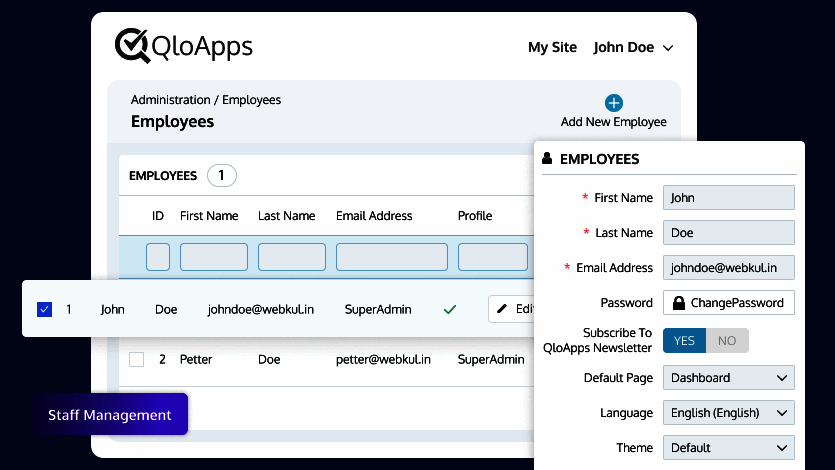Click the First Name filter field
Screen dimensions: 835x470
(x=213, y=257)
